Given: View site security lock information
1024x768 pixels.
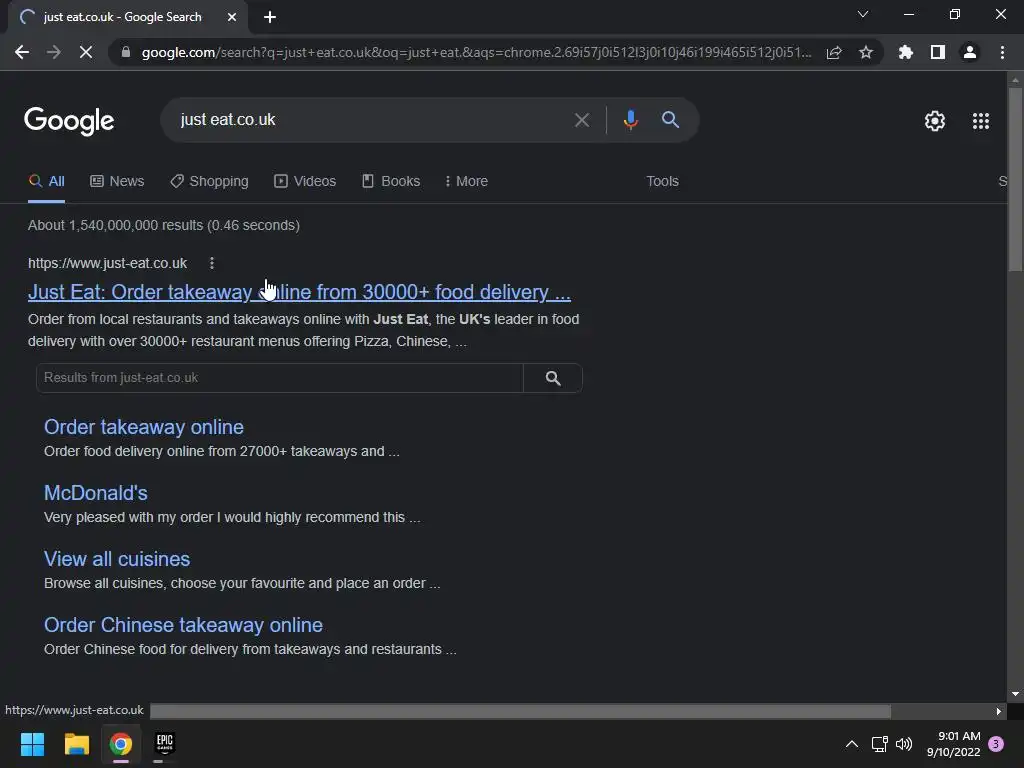Looking at the screenshot, I should pos(126,52).
